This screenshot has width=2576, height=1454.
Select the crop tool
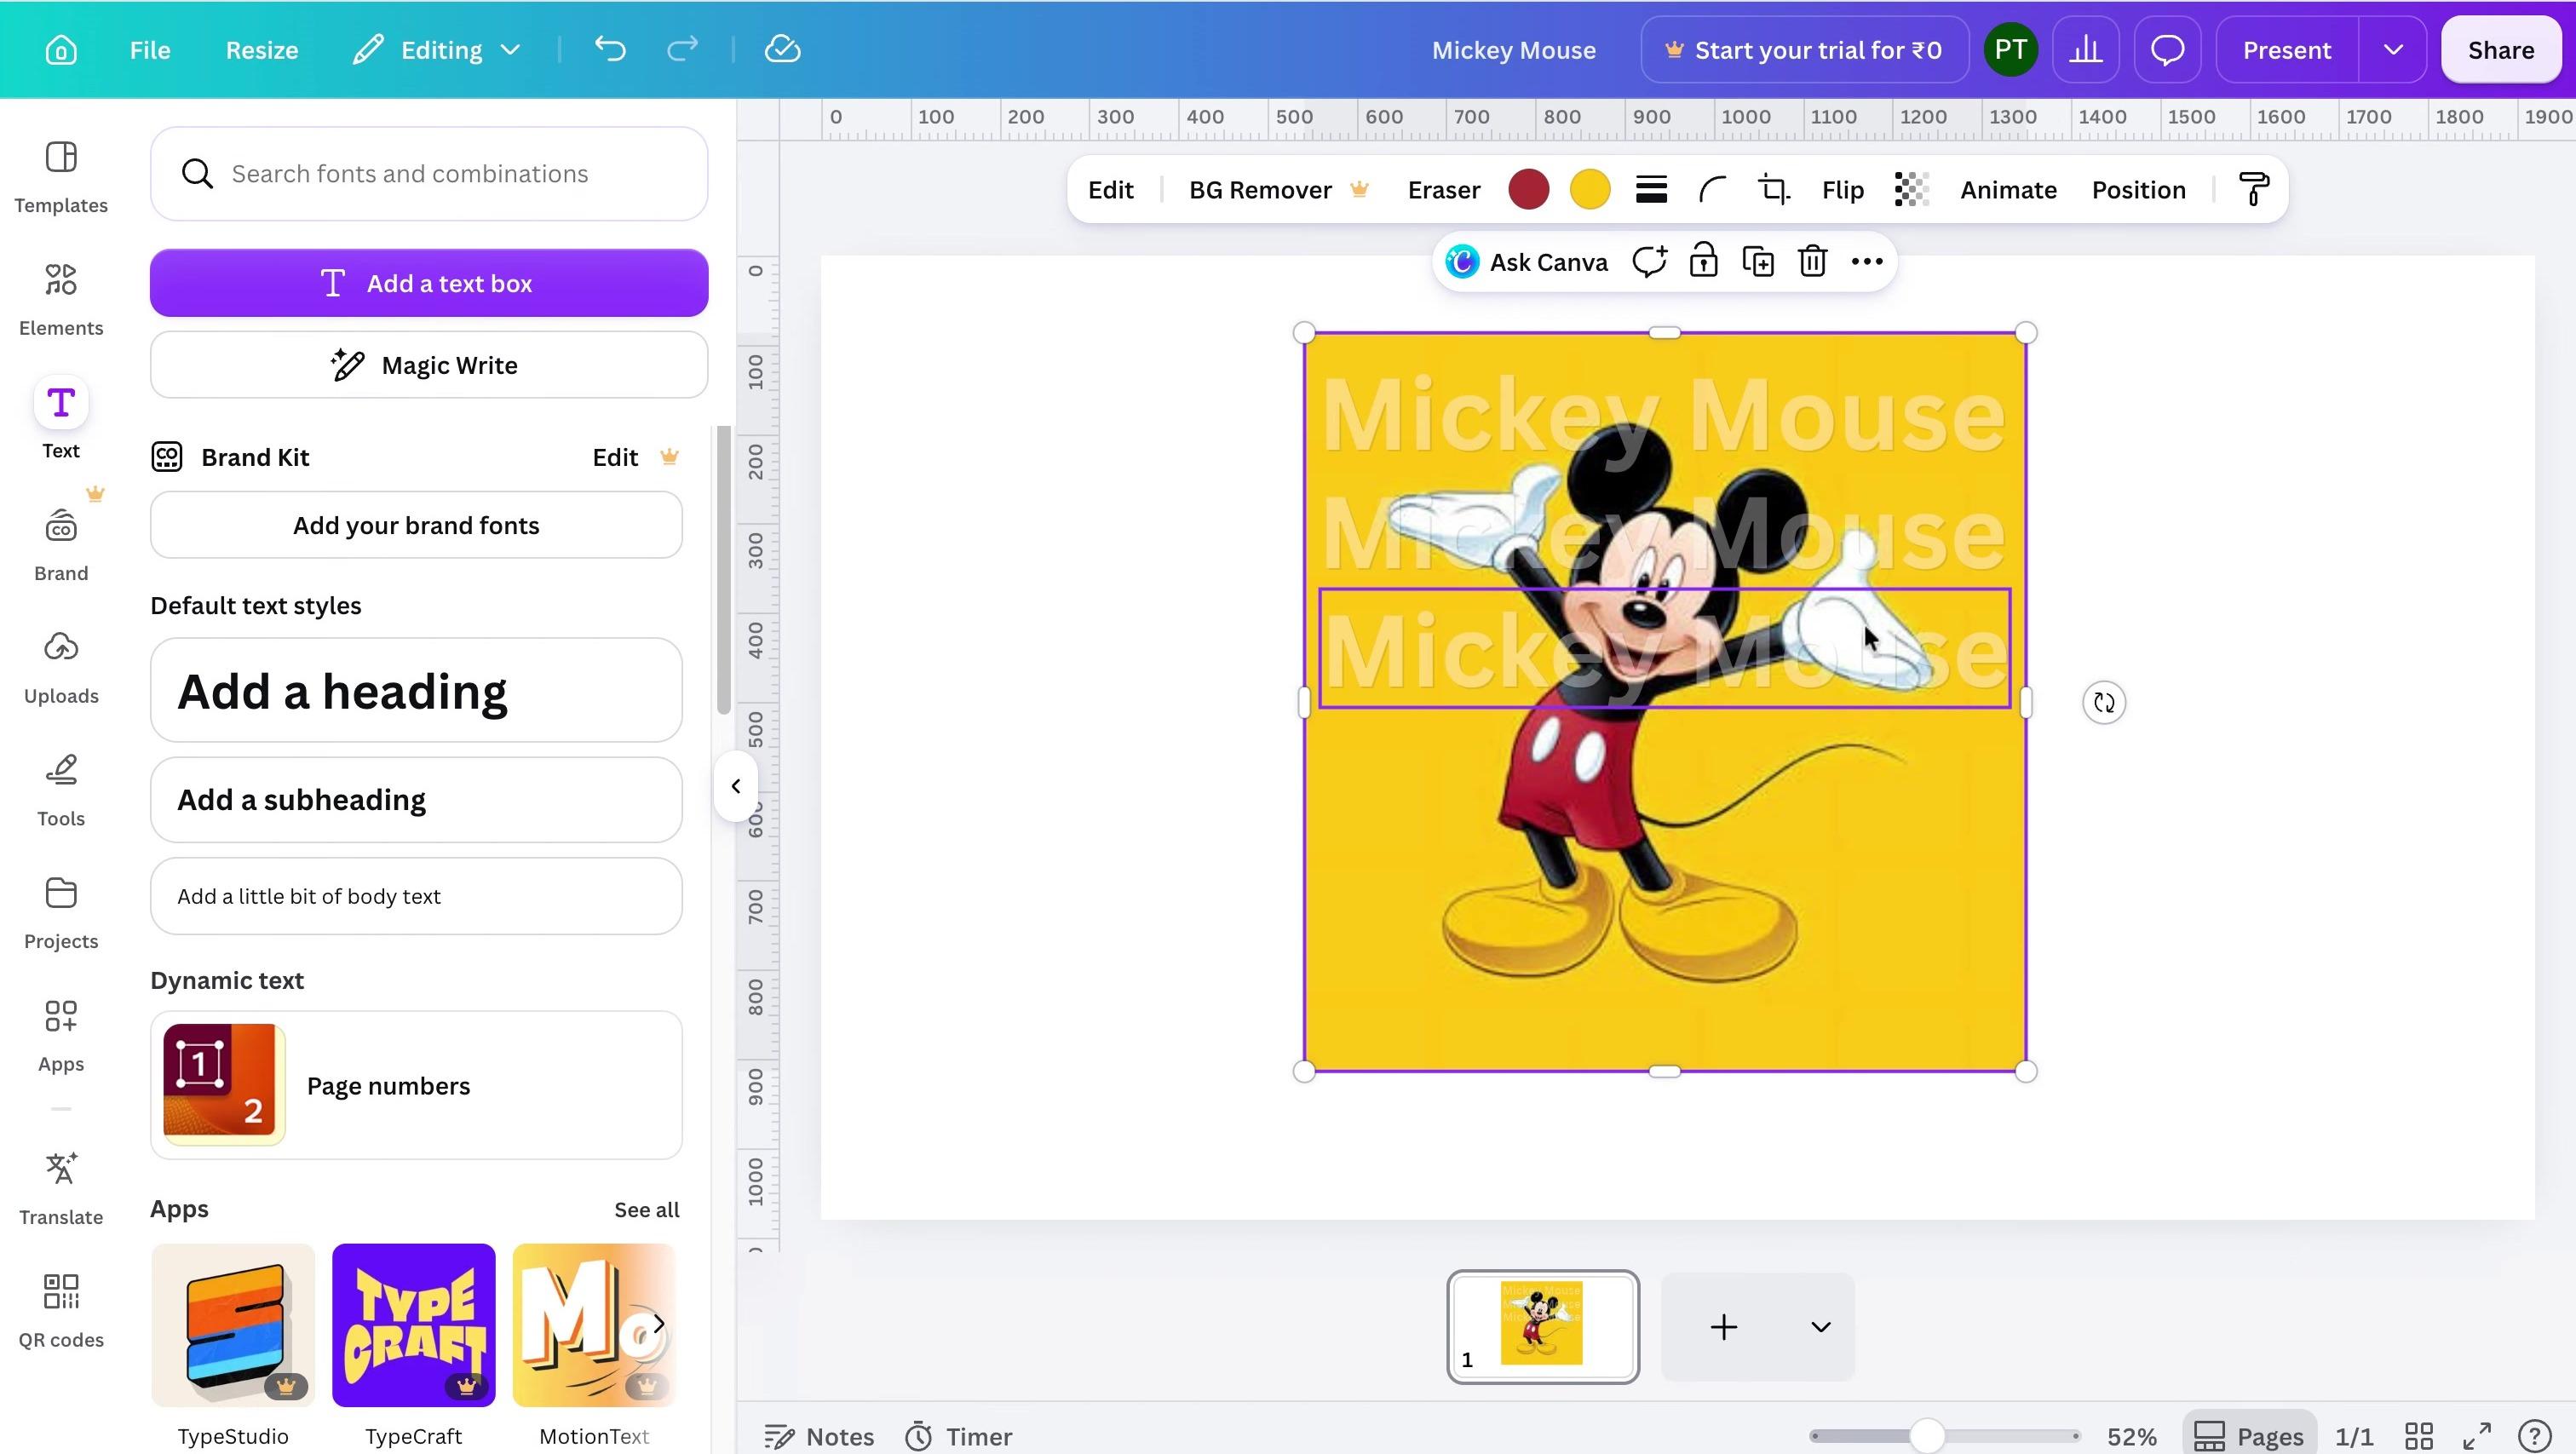pyautogui.click(x=1774, y=189)
